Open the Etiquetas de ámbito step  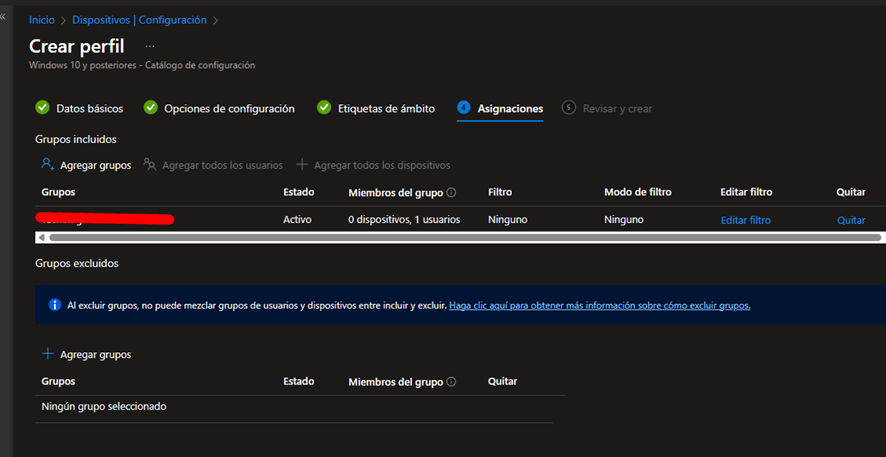[386, 108]
